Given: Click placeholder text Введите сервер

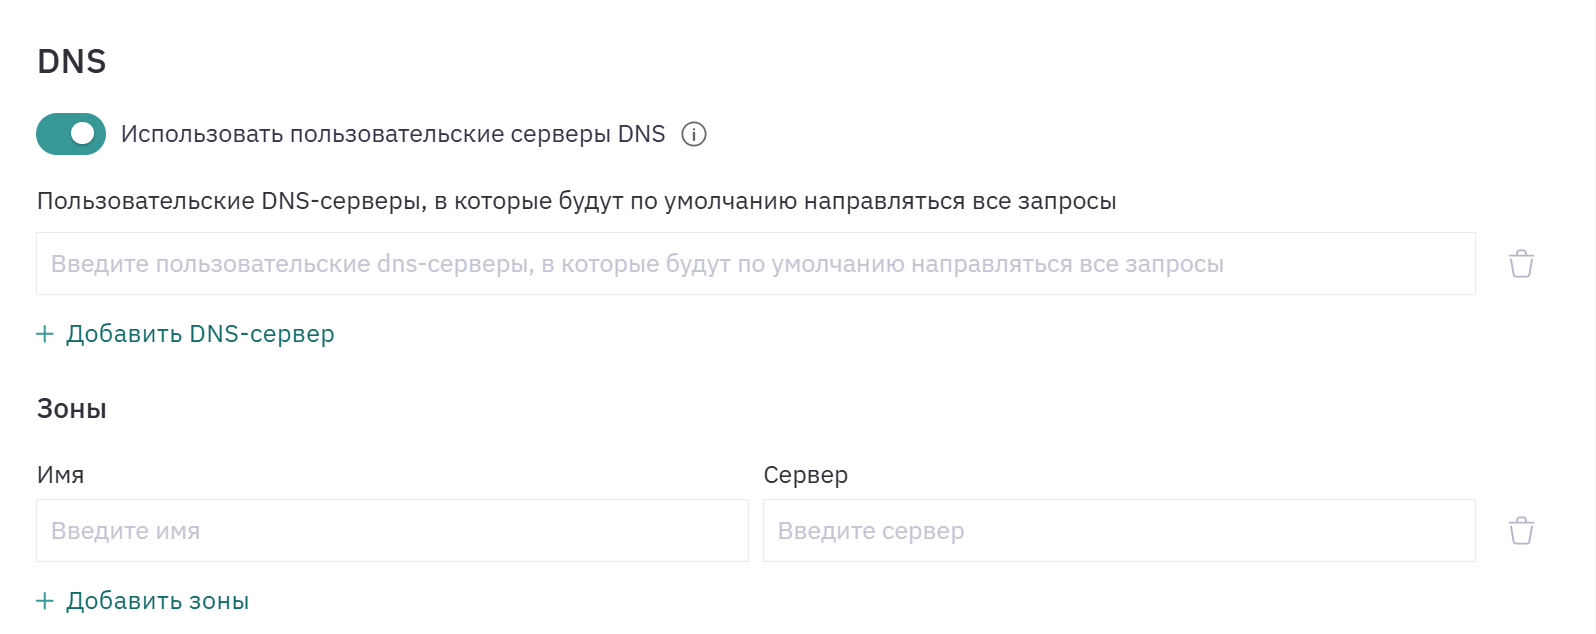Looking at the screenshot, I should pos(871,532).
